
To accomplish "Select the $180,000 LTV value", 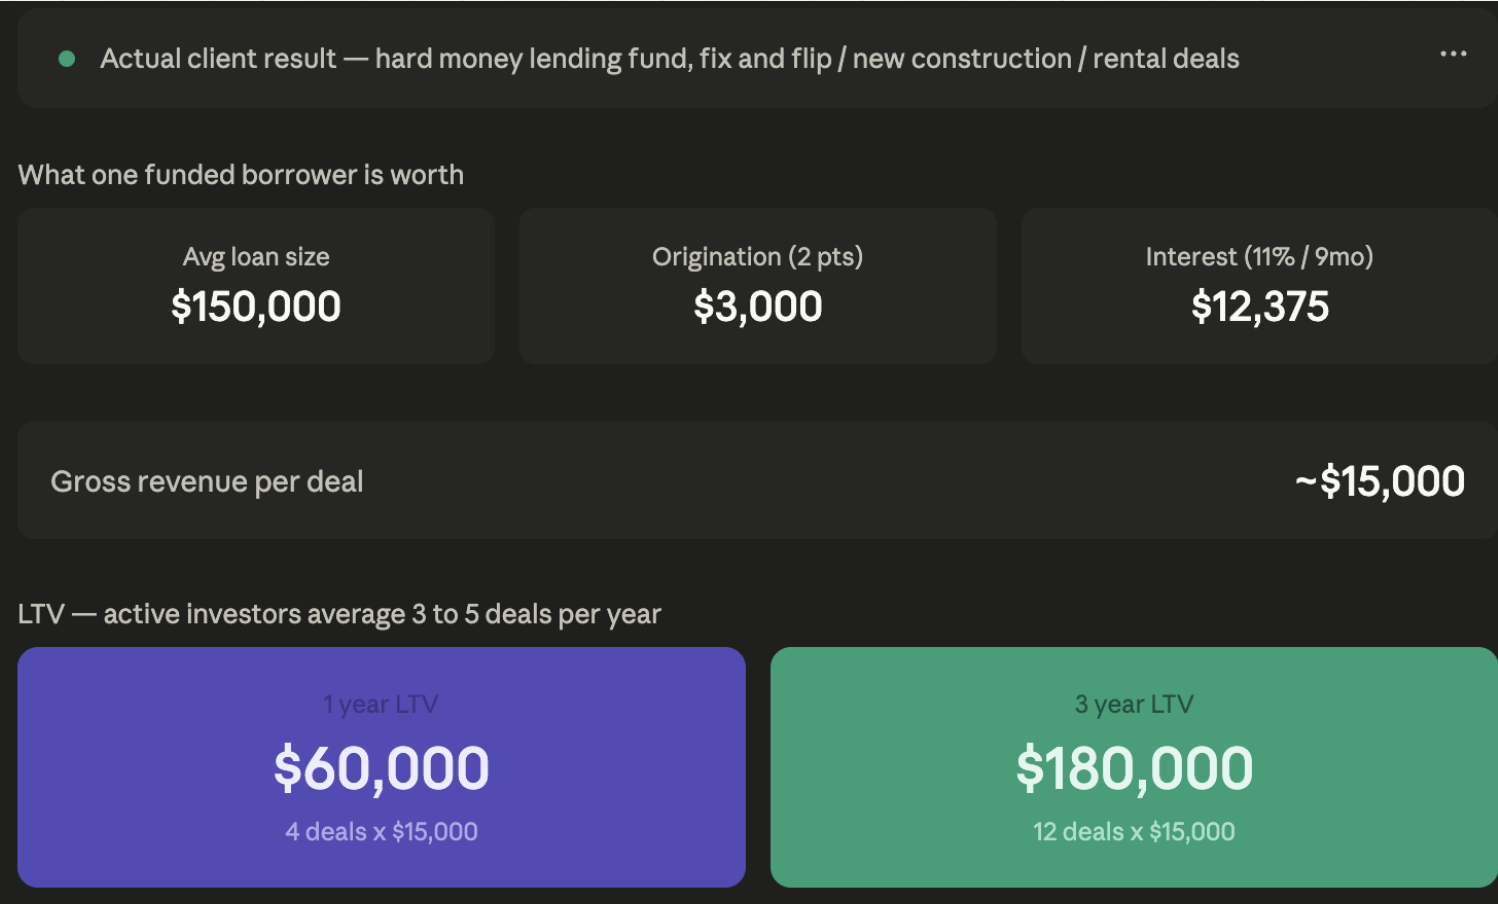I will pyautogui.click(x=1134, y=768).
